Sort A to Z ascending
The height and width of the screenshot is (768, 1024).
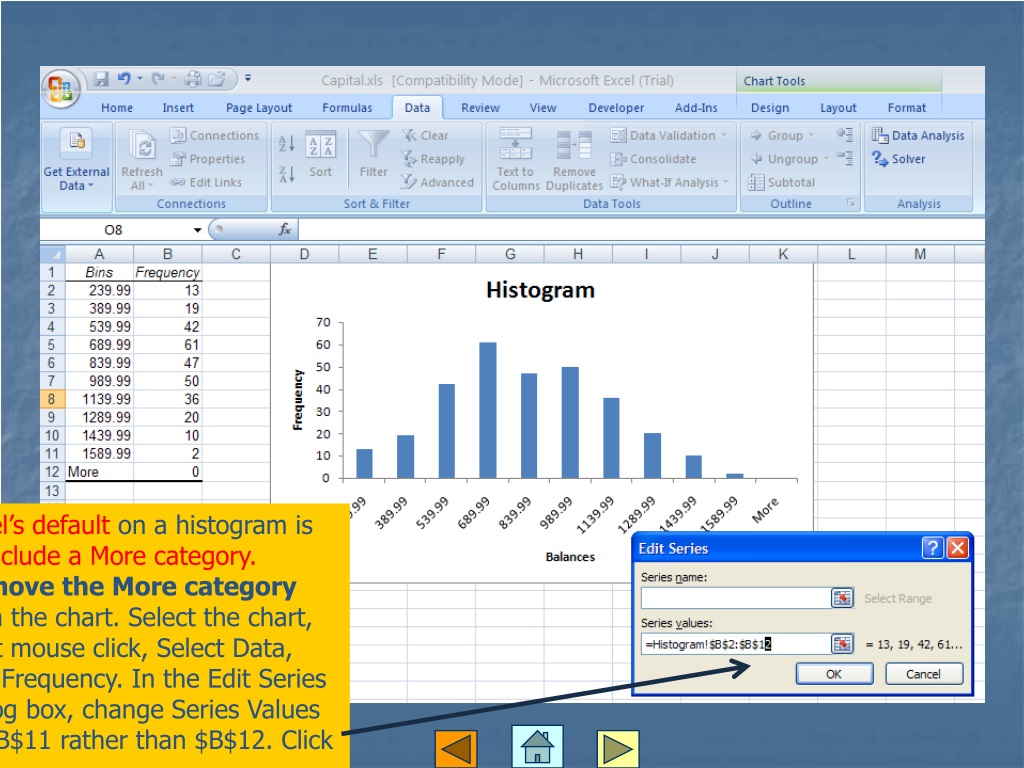(x=287, y=144)
